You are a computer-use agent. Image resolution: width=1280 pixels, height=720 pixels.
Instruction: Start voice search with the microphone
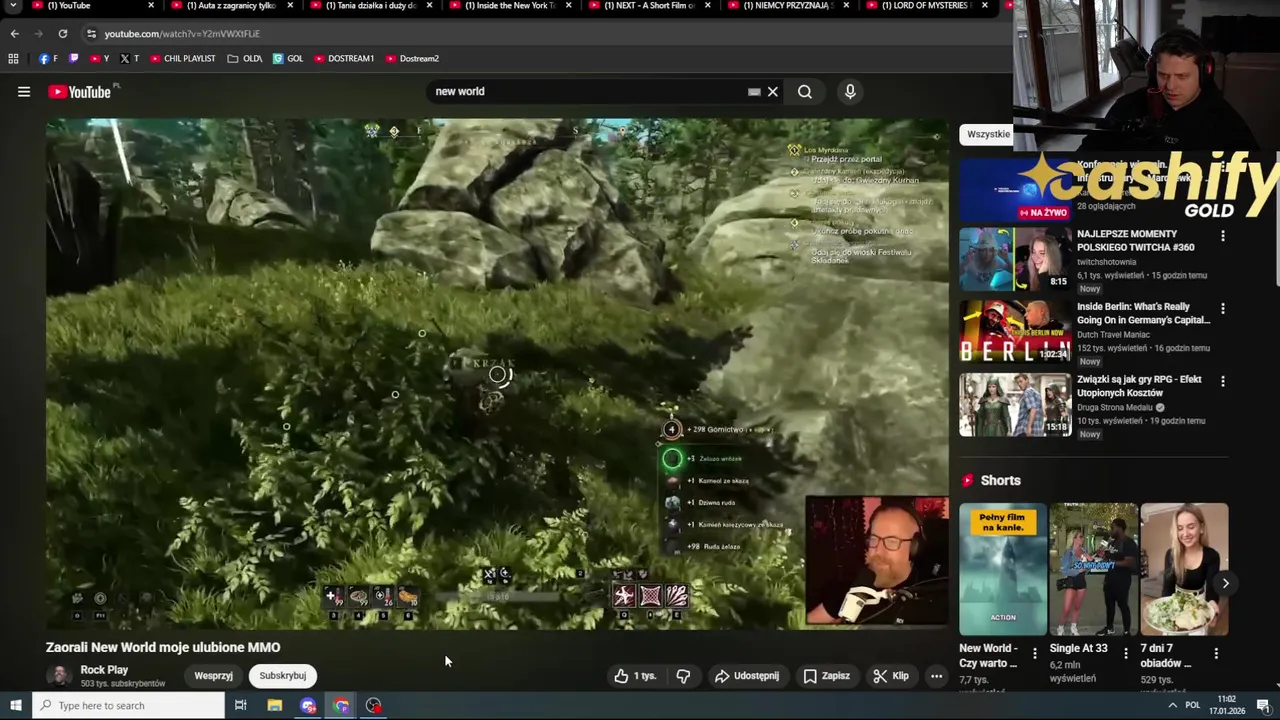[x=850, y=92]
